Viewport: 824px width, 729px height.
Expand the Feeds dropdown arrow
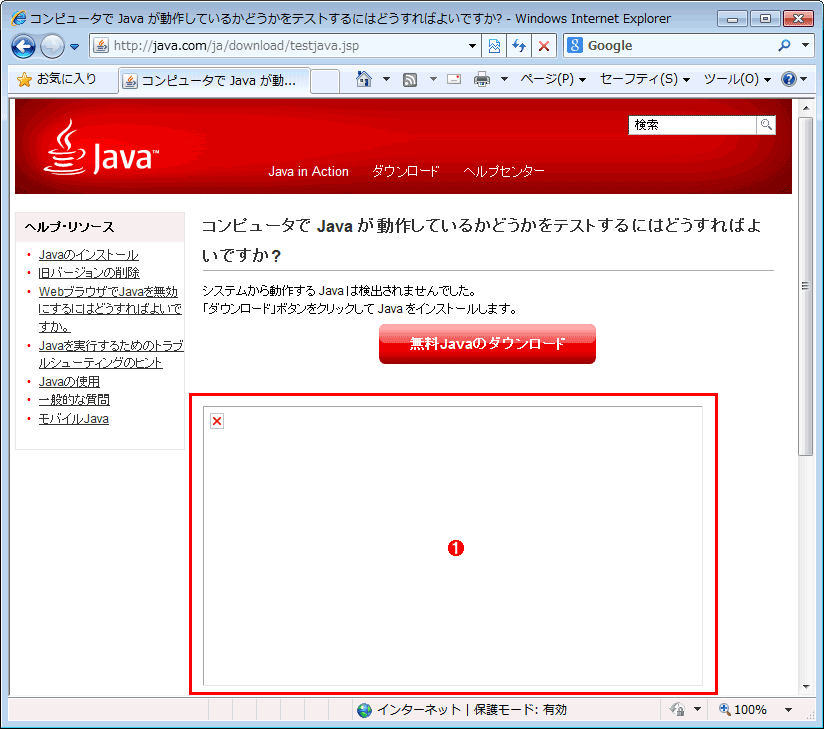(x=433, y=79)
